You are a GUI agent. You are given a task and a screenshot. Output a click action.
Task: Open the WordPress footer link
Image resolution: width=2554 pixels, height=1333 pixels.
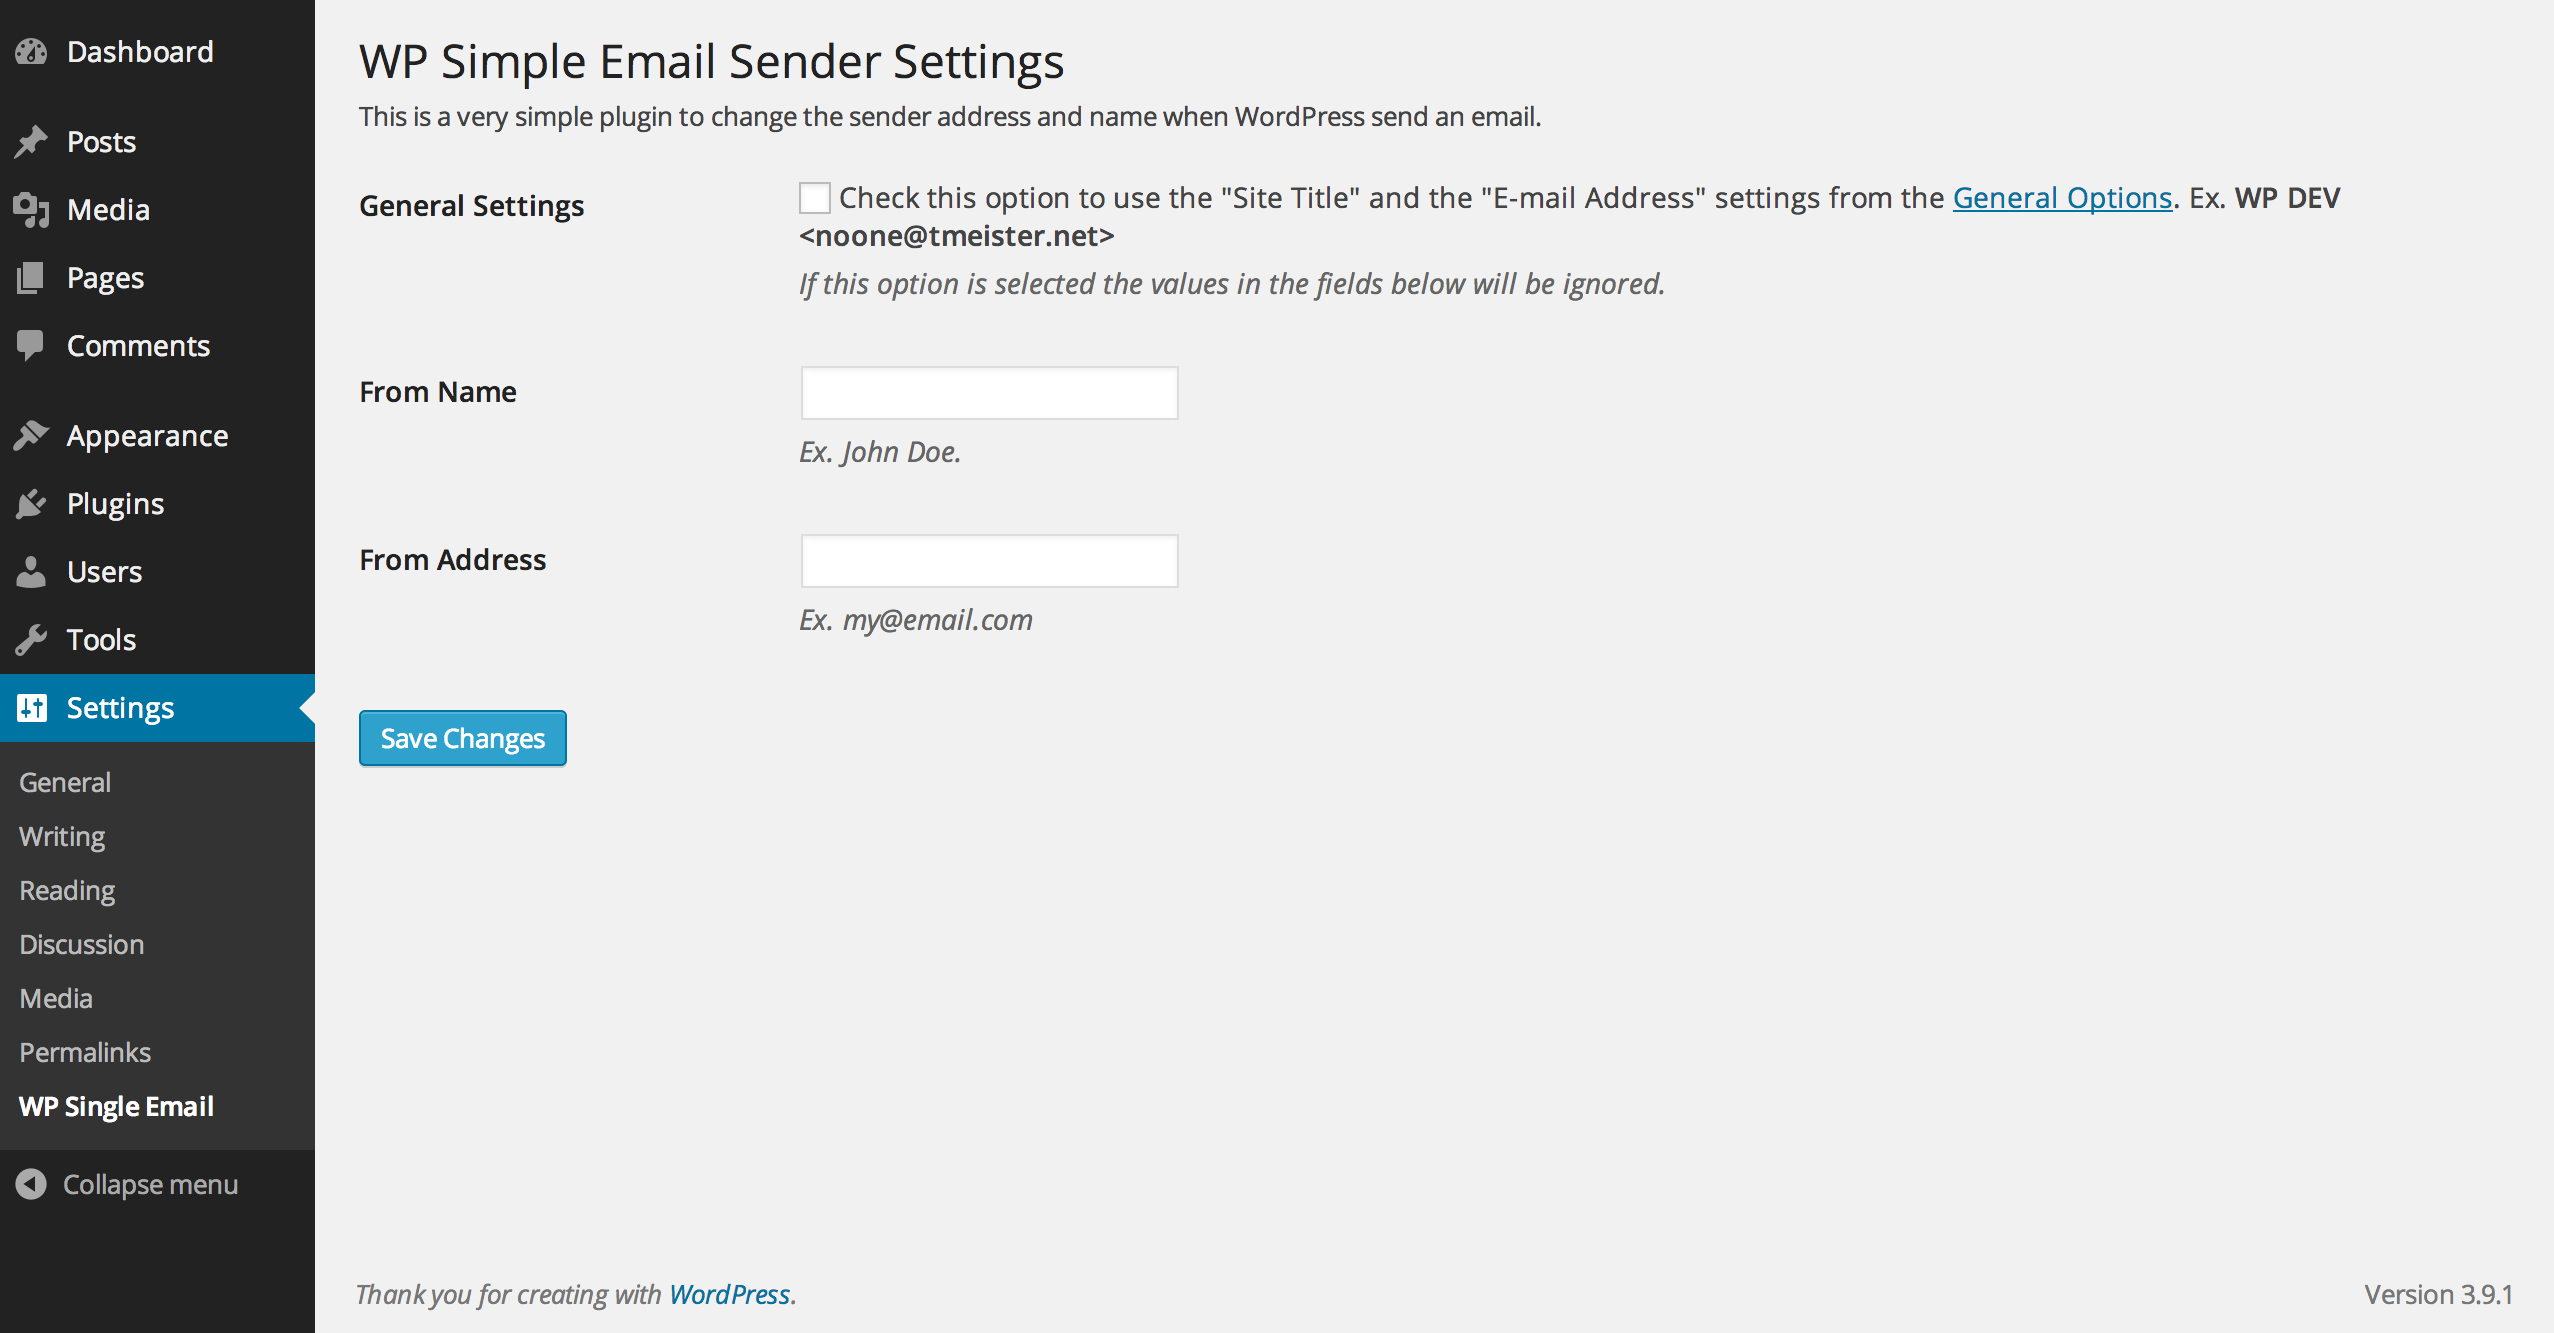pyautogui.click(x=730, y=1294)
